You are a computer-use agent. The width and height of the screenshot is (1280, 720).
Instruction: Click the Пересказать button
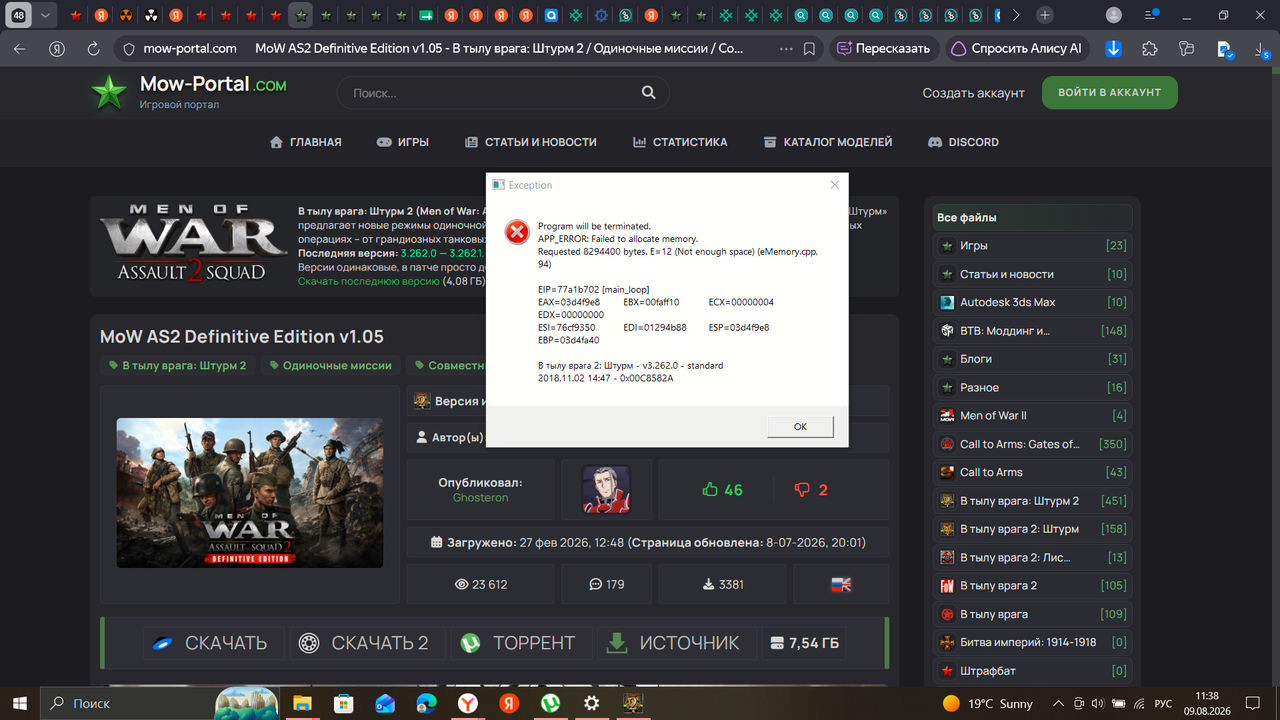[884, 48]
